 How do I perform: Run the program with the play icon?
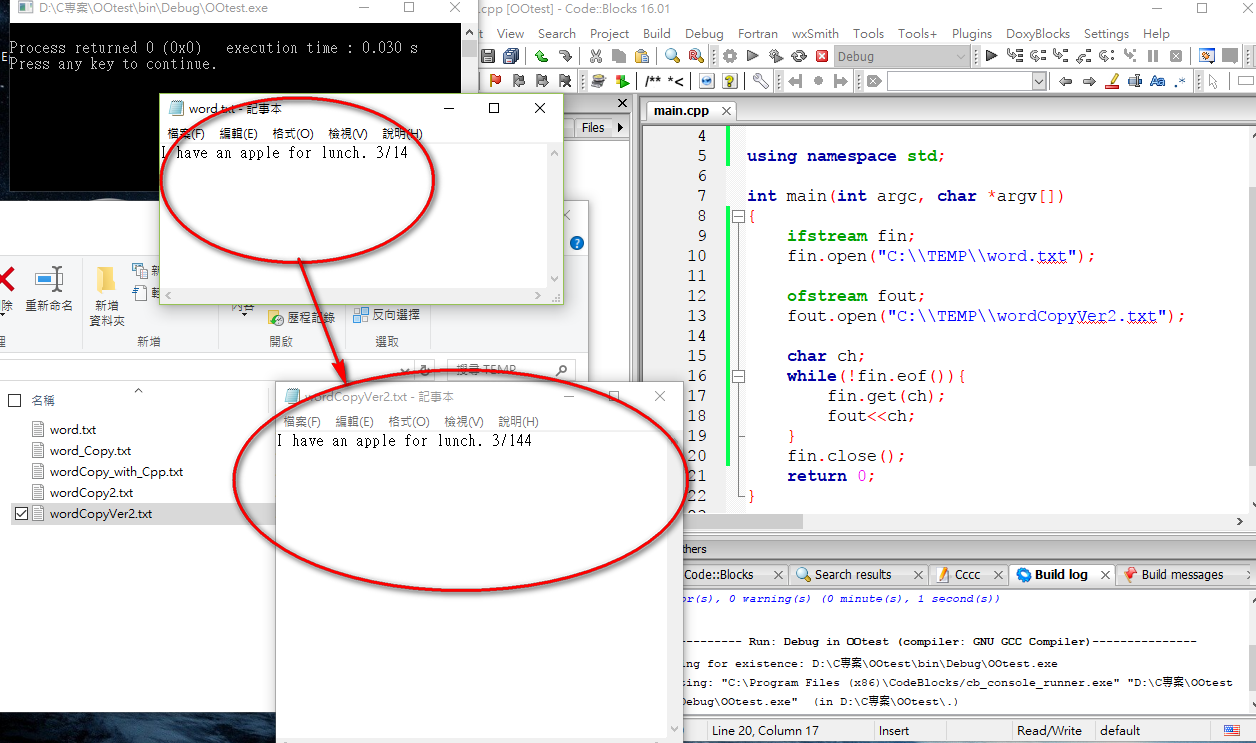753,56
